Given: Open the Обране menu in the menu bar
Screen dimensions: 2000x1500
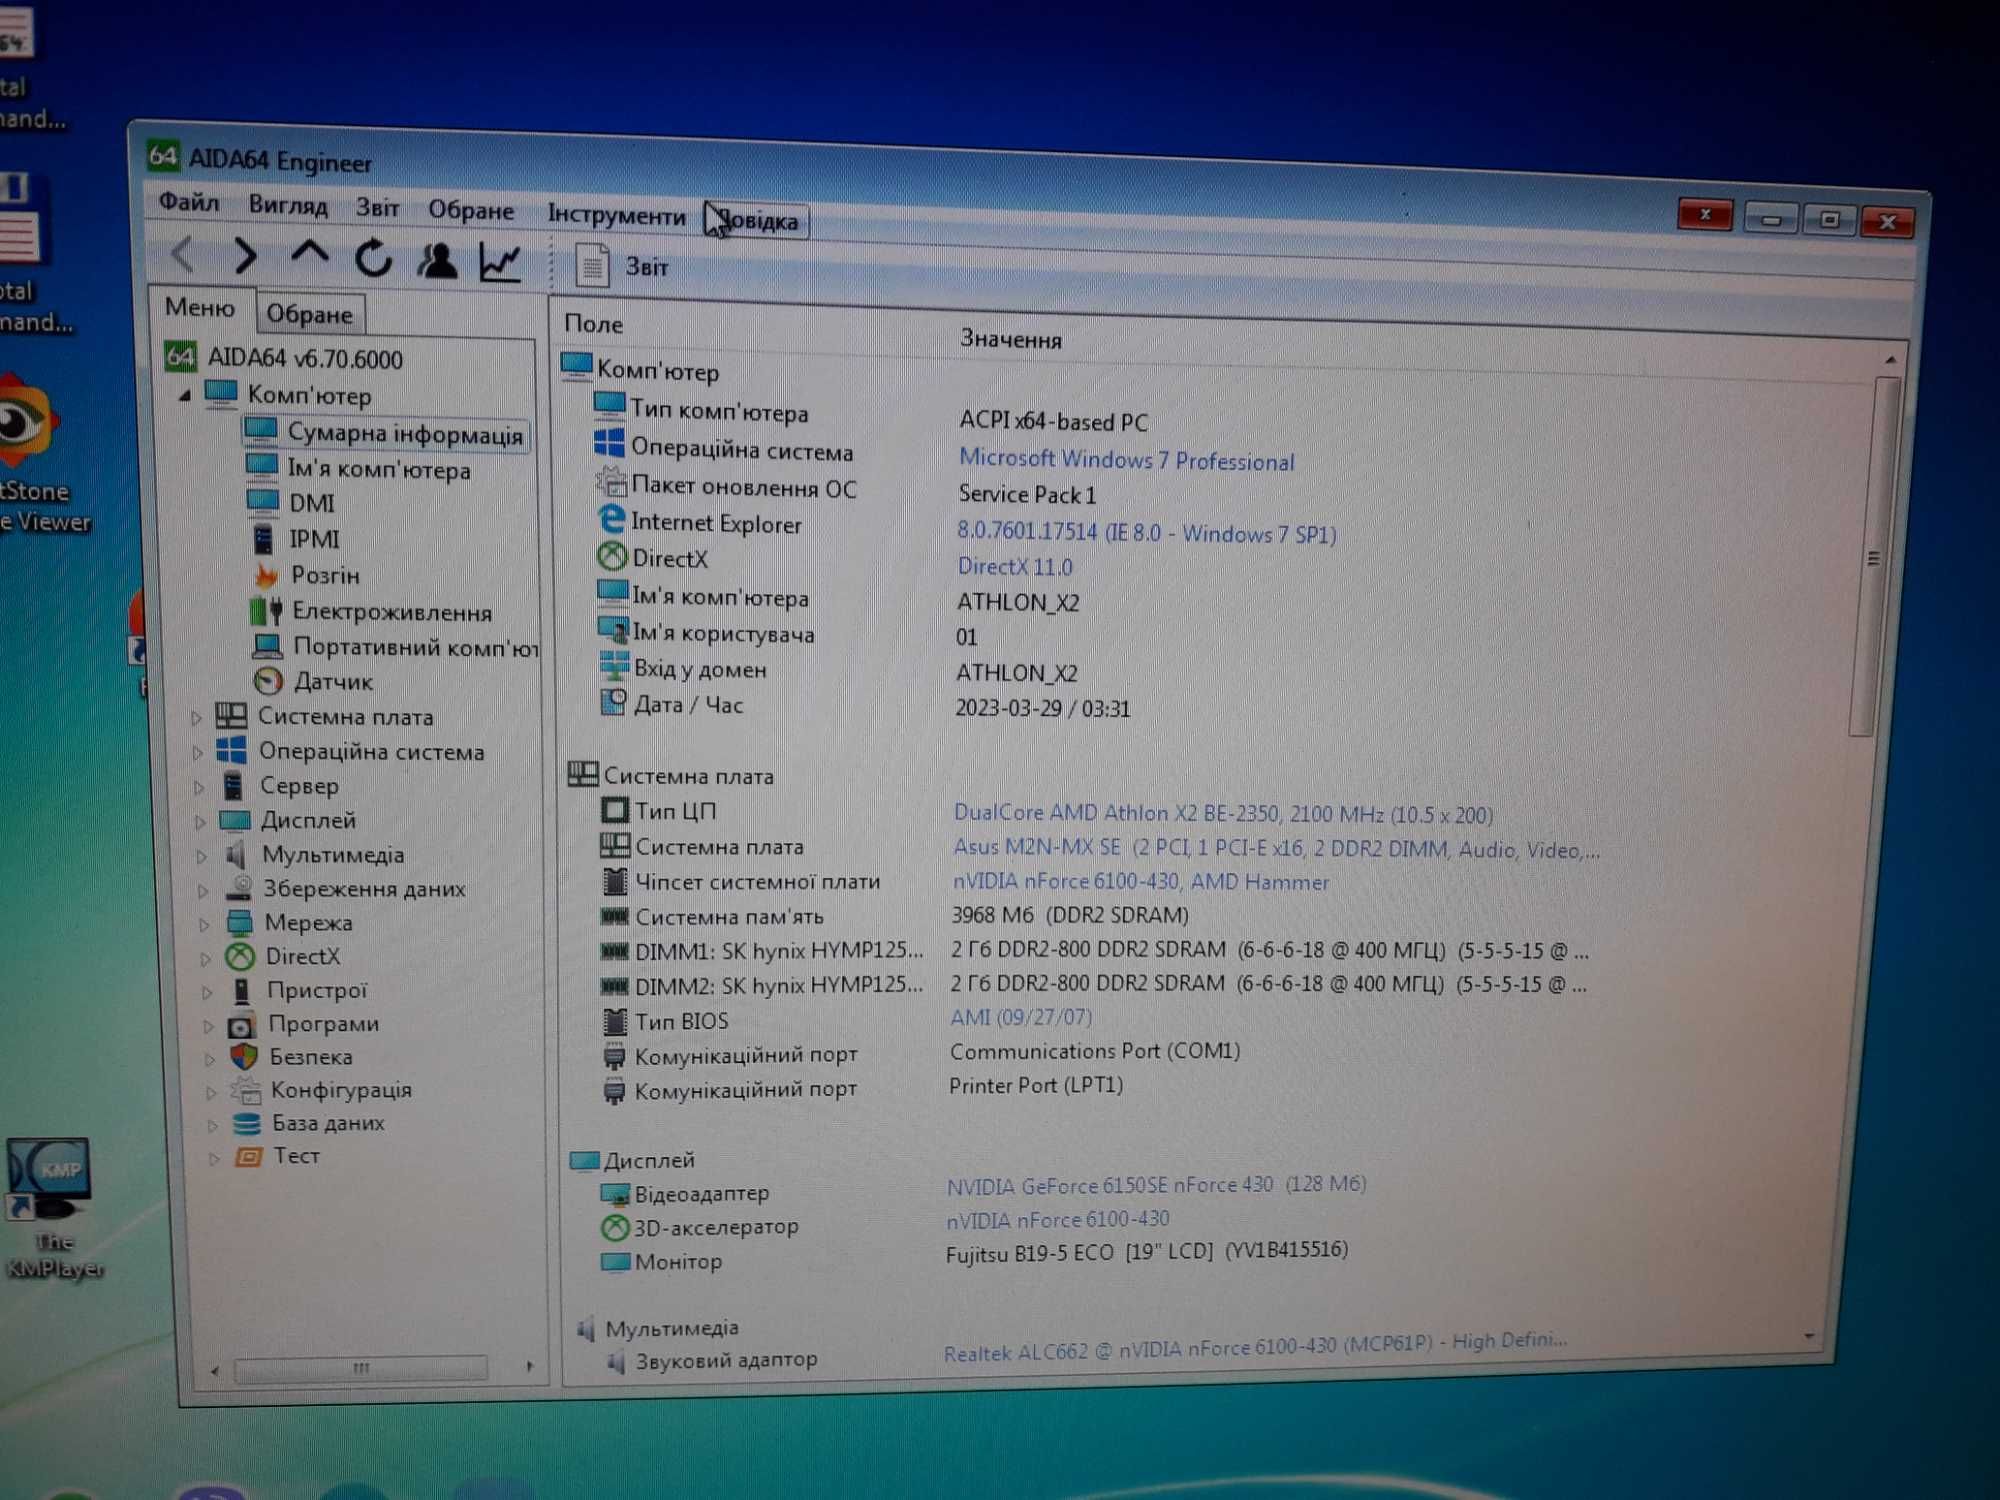Looking at the screenshot, I should pos(470,210).
